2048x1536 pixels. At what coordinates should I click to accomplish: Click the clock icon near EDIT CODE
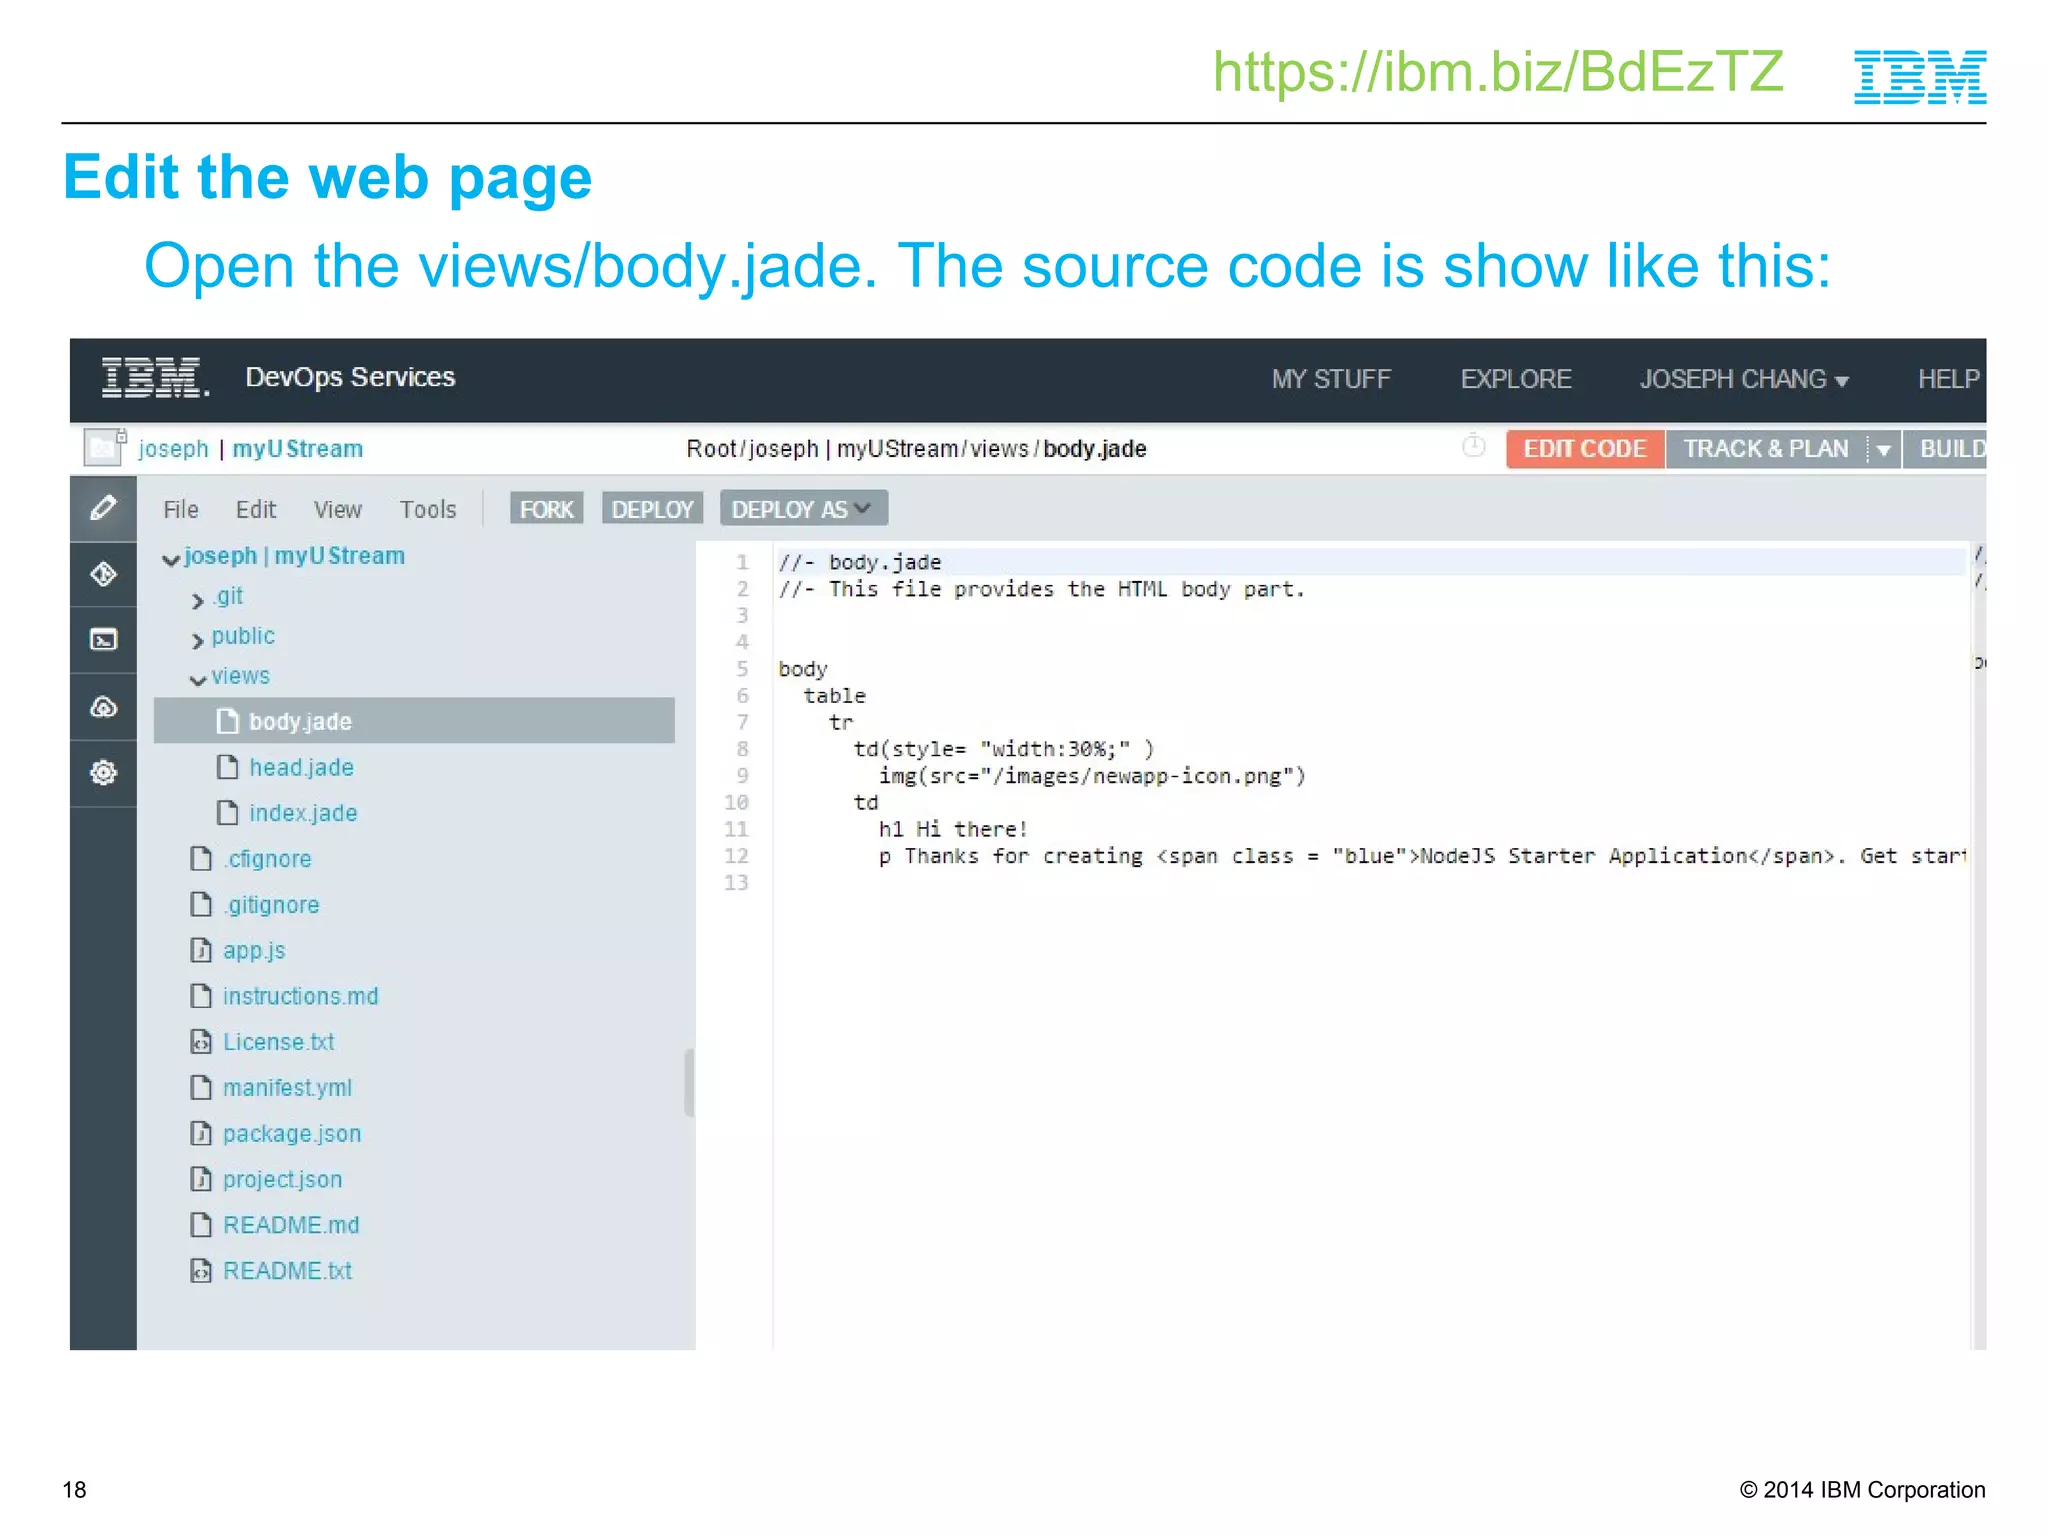click(1473, 446)
